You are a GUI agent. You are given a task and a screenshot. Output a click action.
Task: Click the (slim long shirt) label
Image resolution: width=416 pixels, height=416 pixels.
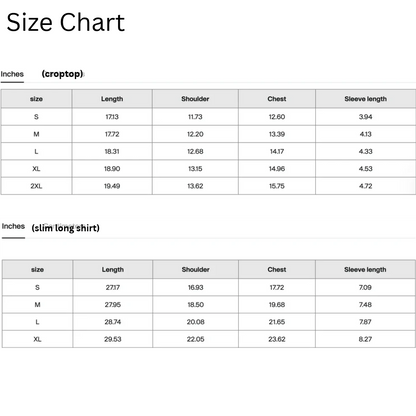(x=66, y=228)
